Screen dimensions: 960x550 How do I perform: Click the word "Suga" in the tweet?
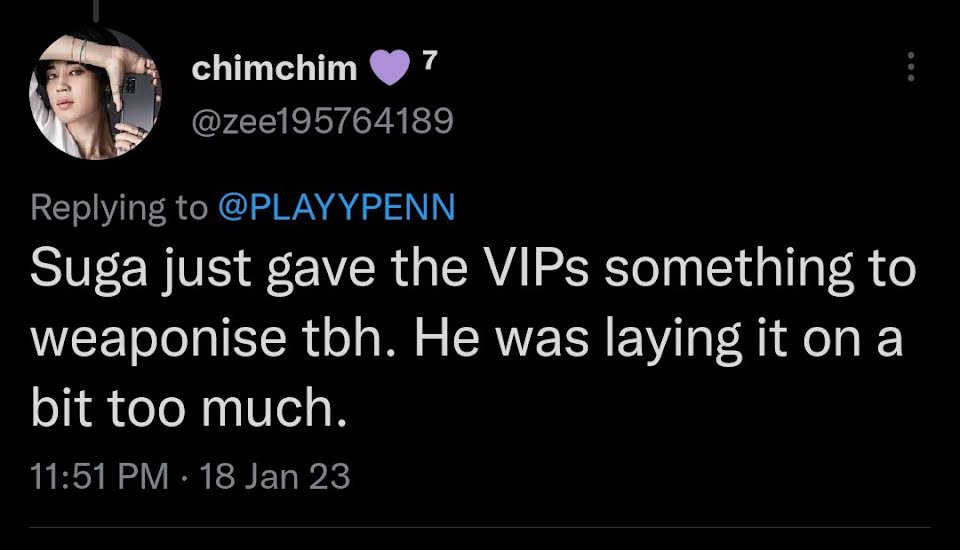pos(89,269)
